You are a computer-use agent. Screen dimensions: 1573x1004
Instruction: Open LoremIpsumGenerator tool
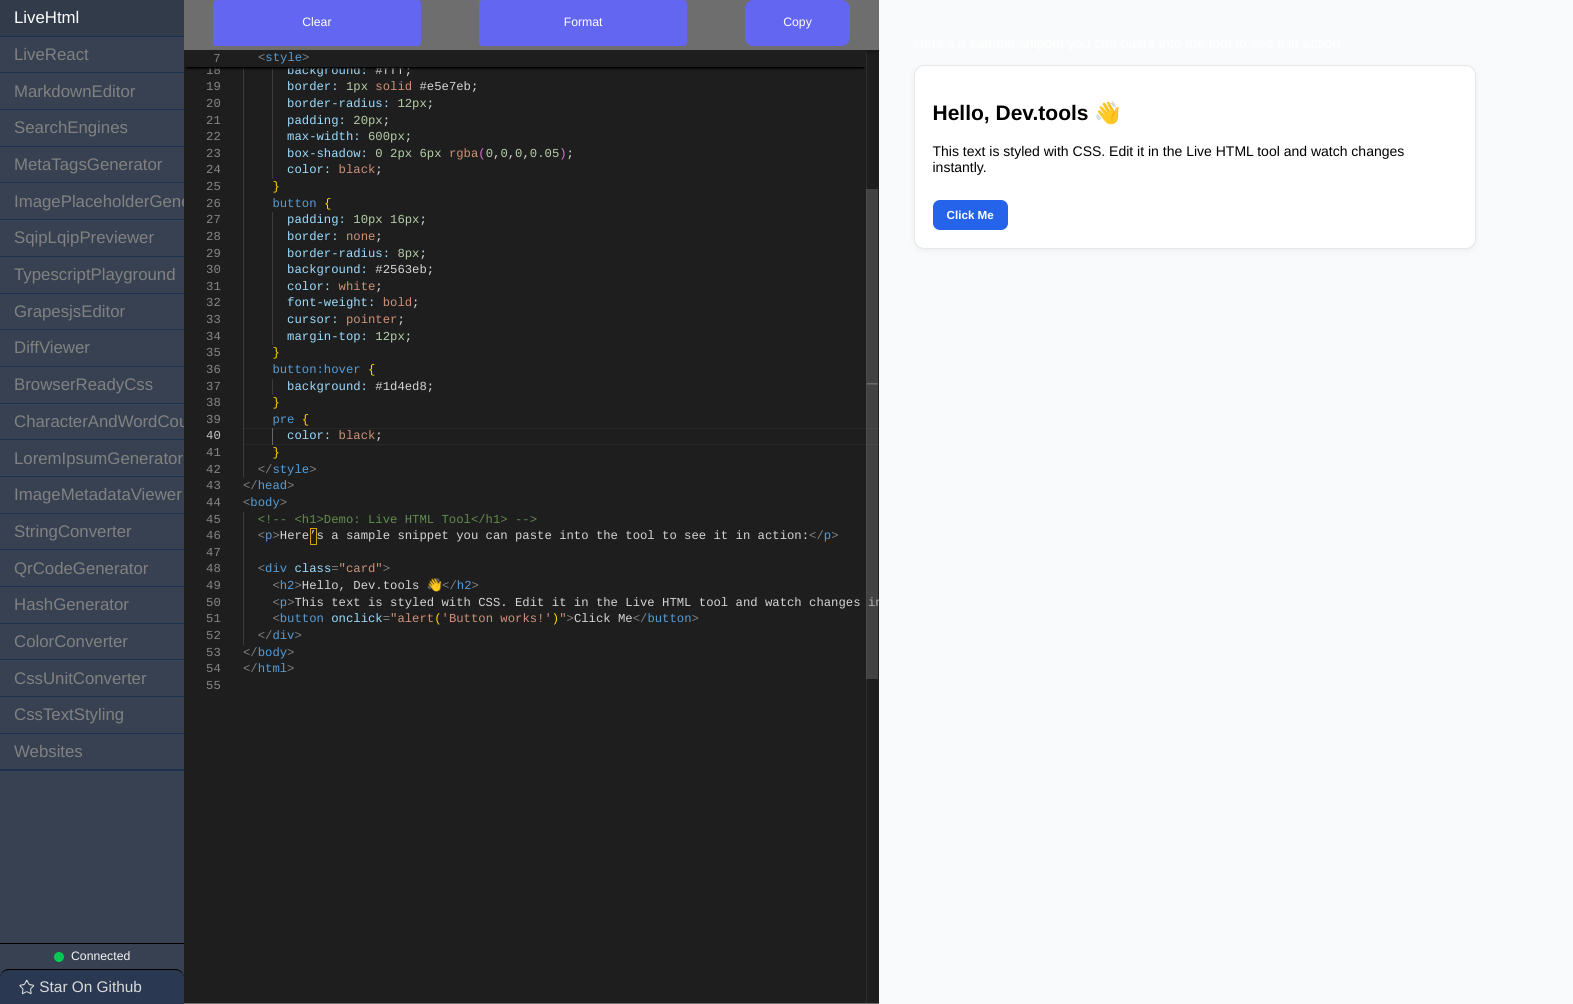[92, 459]
